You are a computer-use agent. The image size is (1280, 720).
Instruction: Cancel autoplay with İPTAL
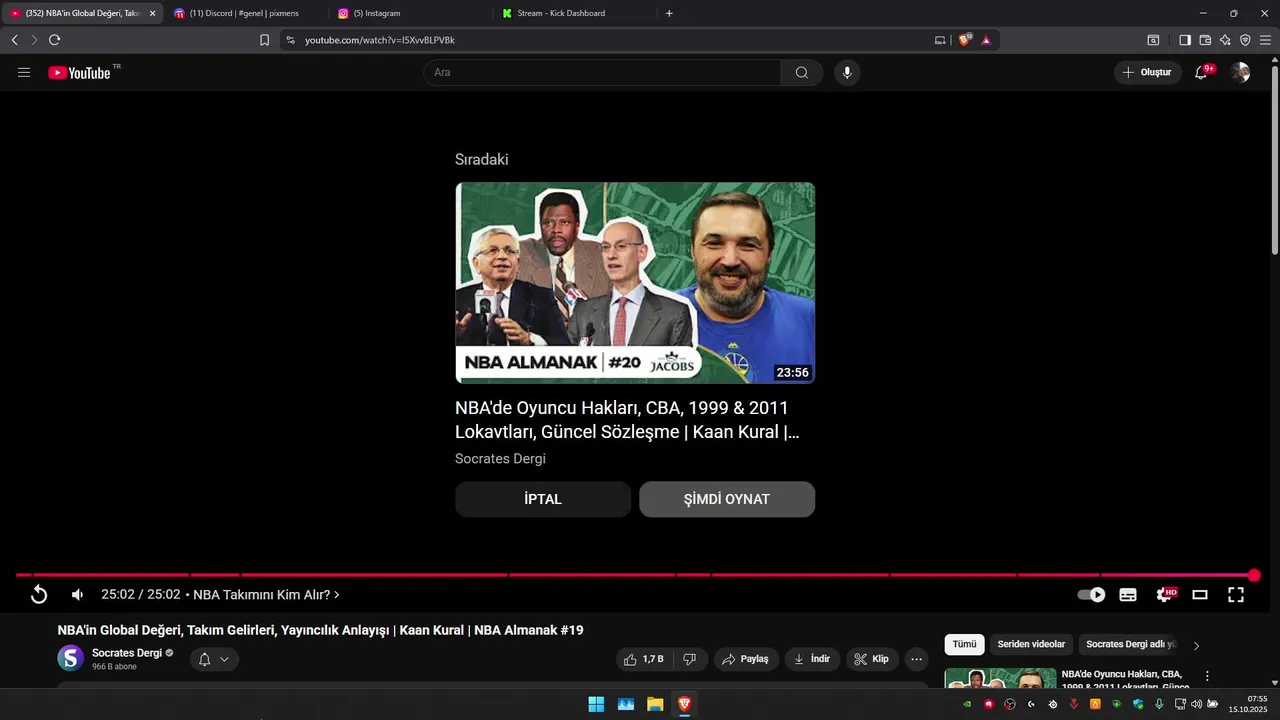(543, 499)
